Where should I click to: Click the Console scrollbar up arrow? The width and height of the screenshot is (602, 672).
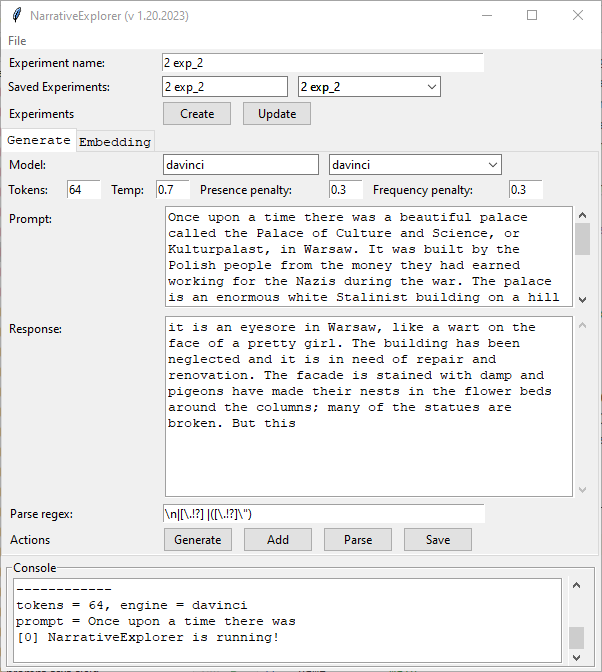(576, 587)
